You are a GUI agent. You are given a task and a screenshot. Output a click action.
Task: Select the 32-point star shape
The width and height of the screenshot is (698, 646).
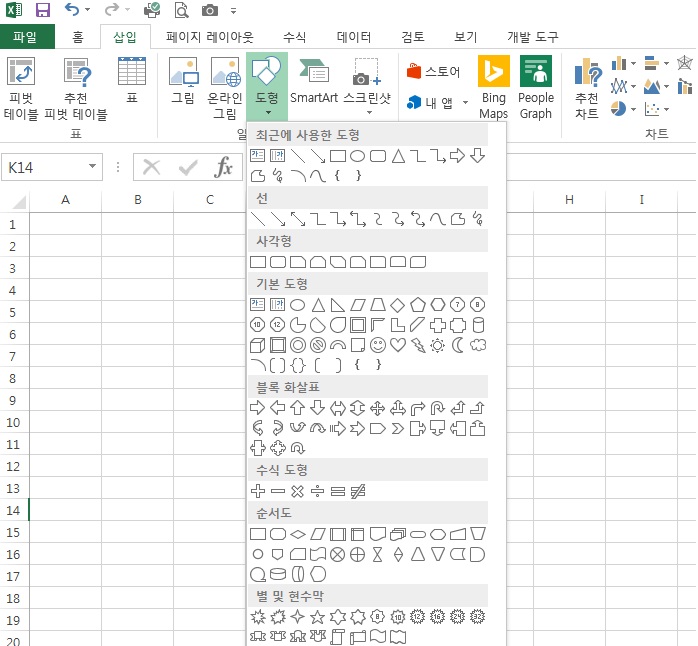pos(478,617)
